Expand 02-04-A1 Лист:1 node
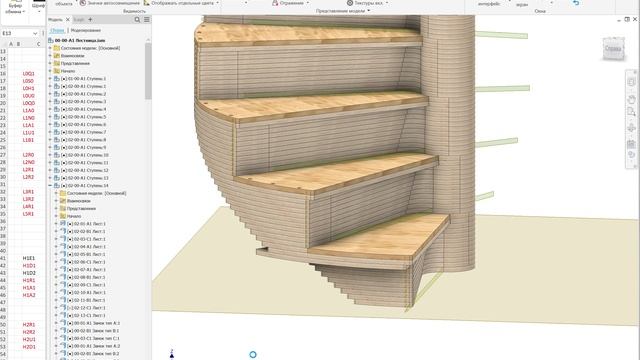Viewport: 640px width, 360px height. coord(56,247)
